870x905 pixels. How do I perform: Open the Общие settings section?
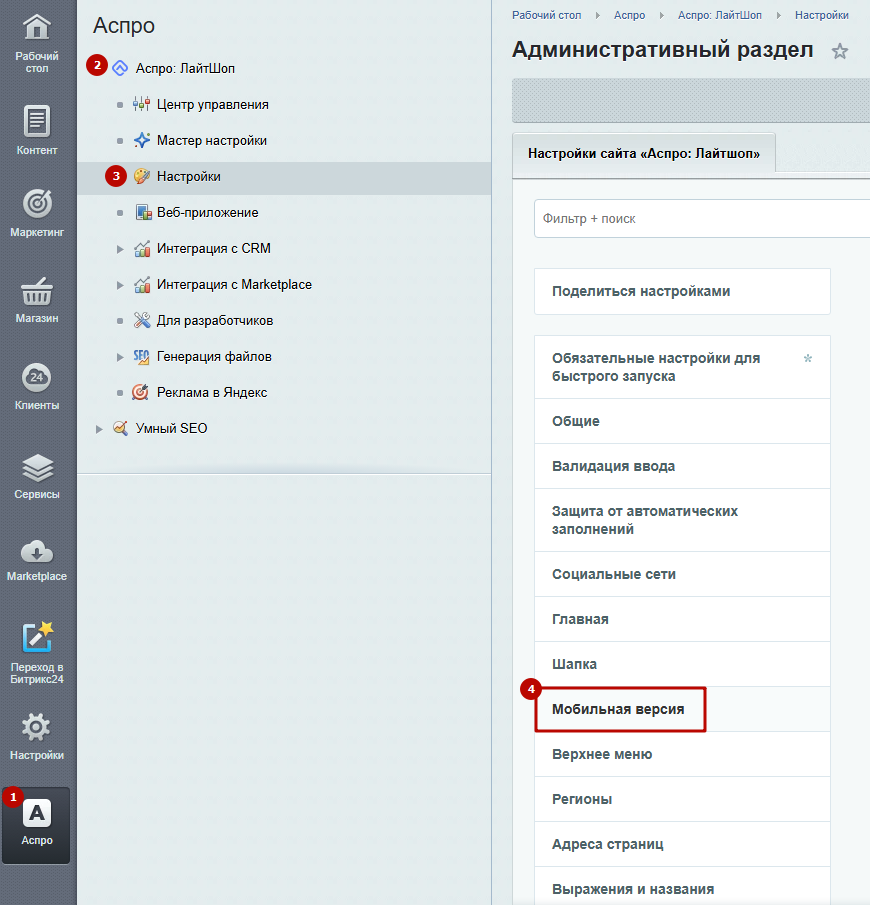[682, 421]
